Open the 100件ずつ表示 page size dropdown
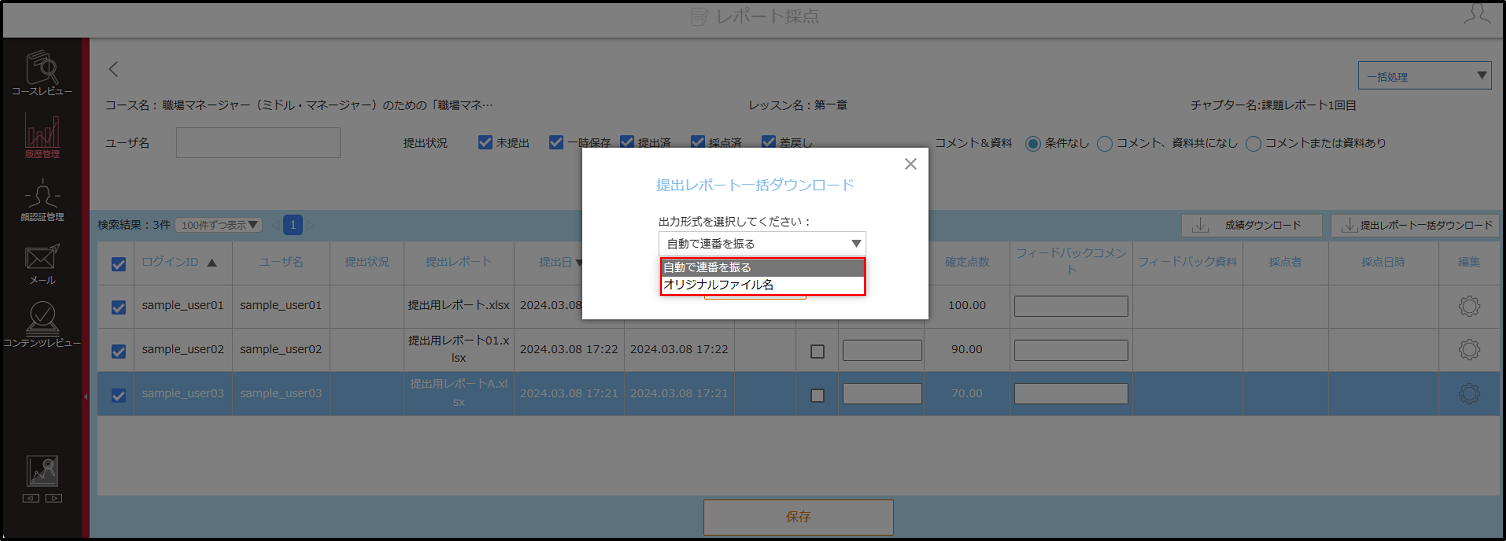 218,225
